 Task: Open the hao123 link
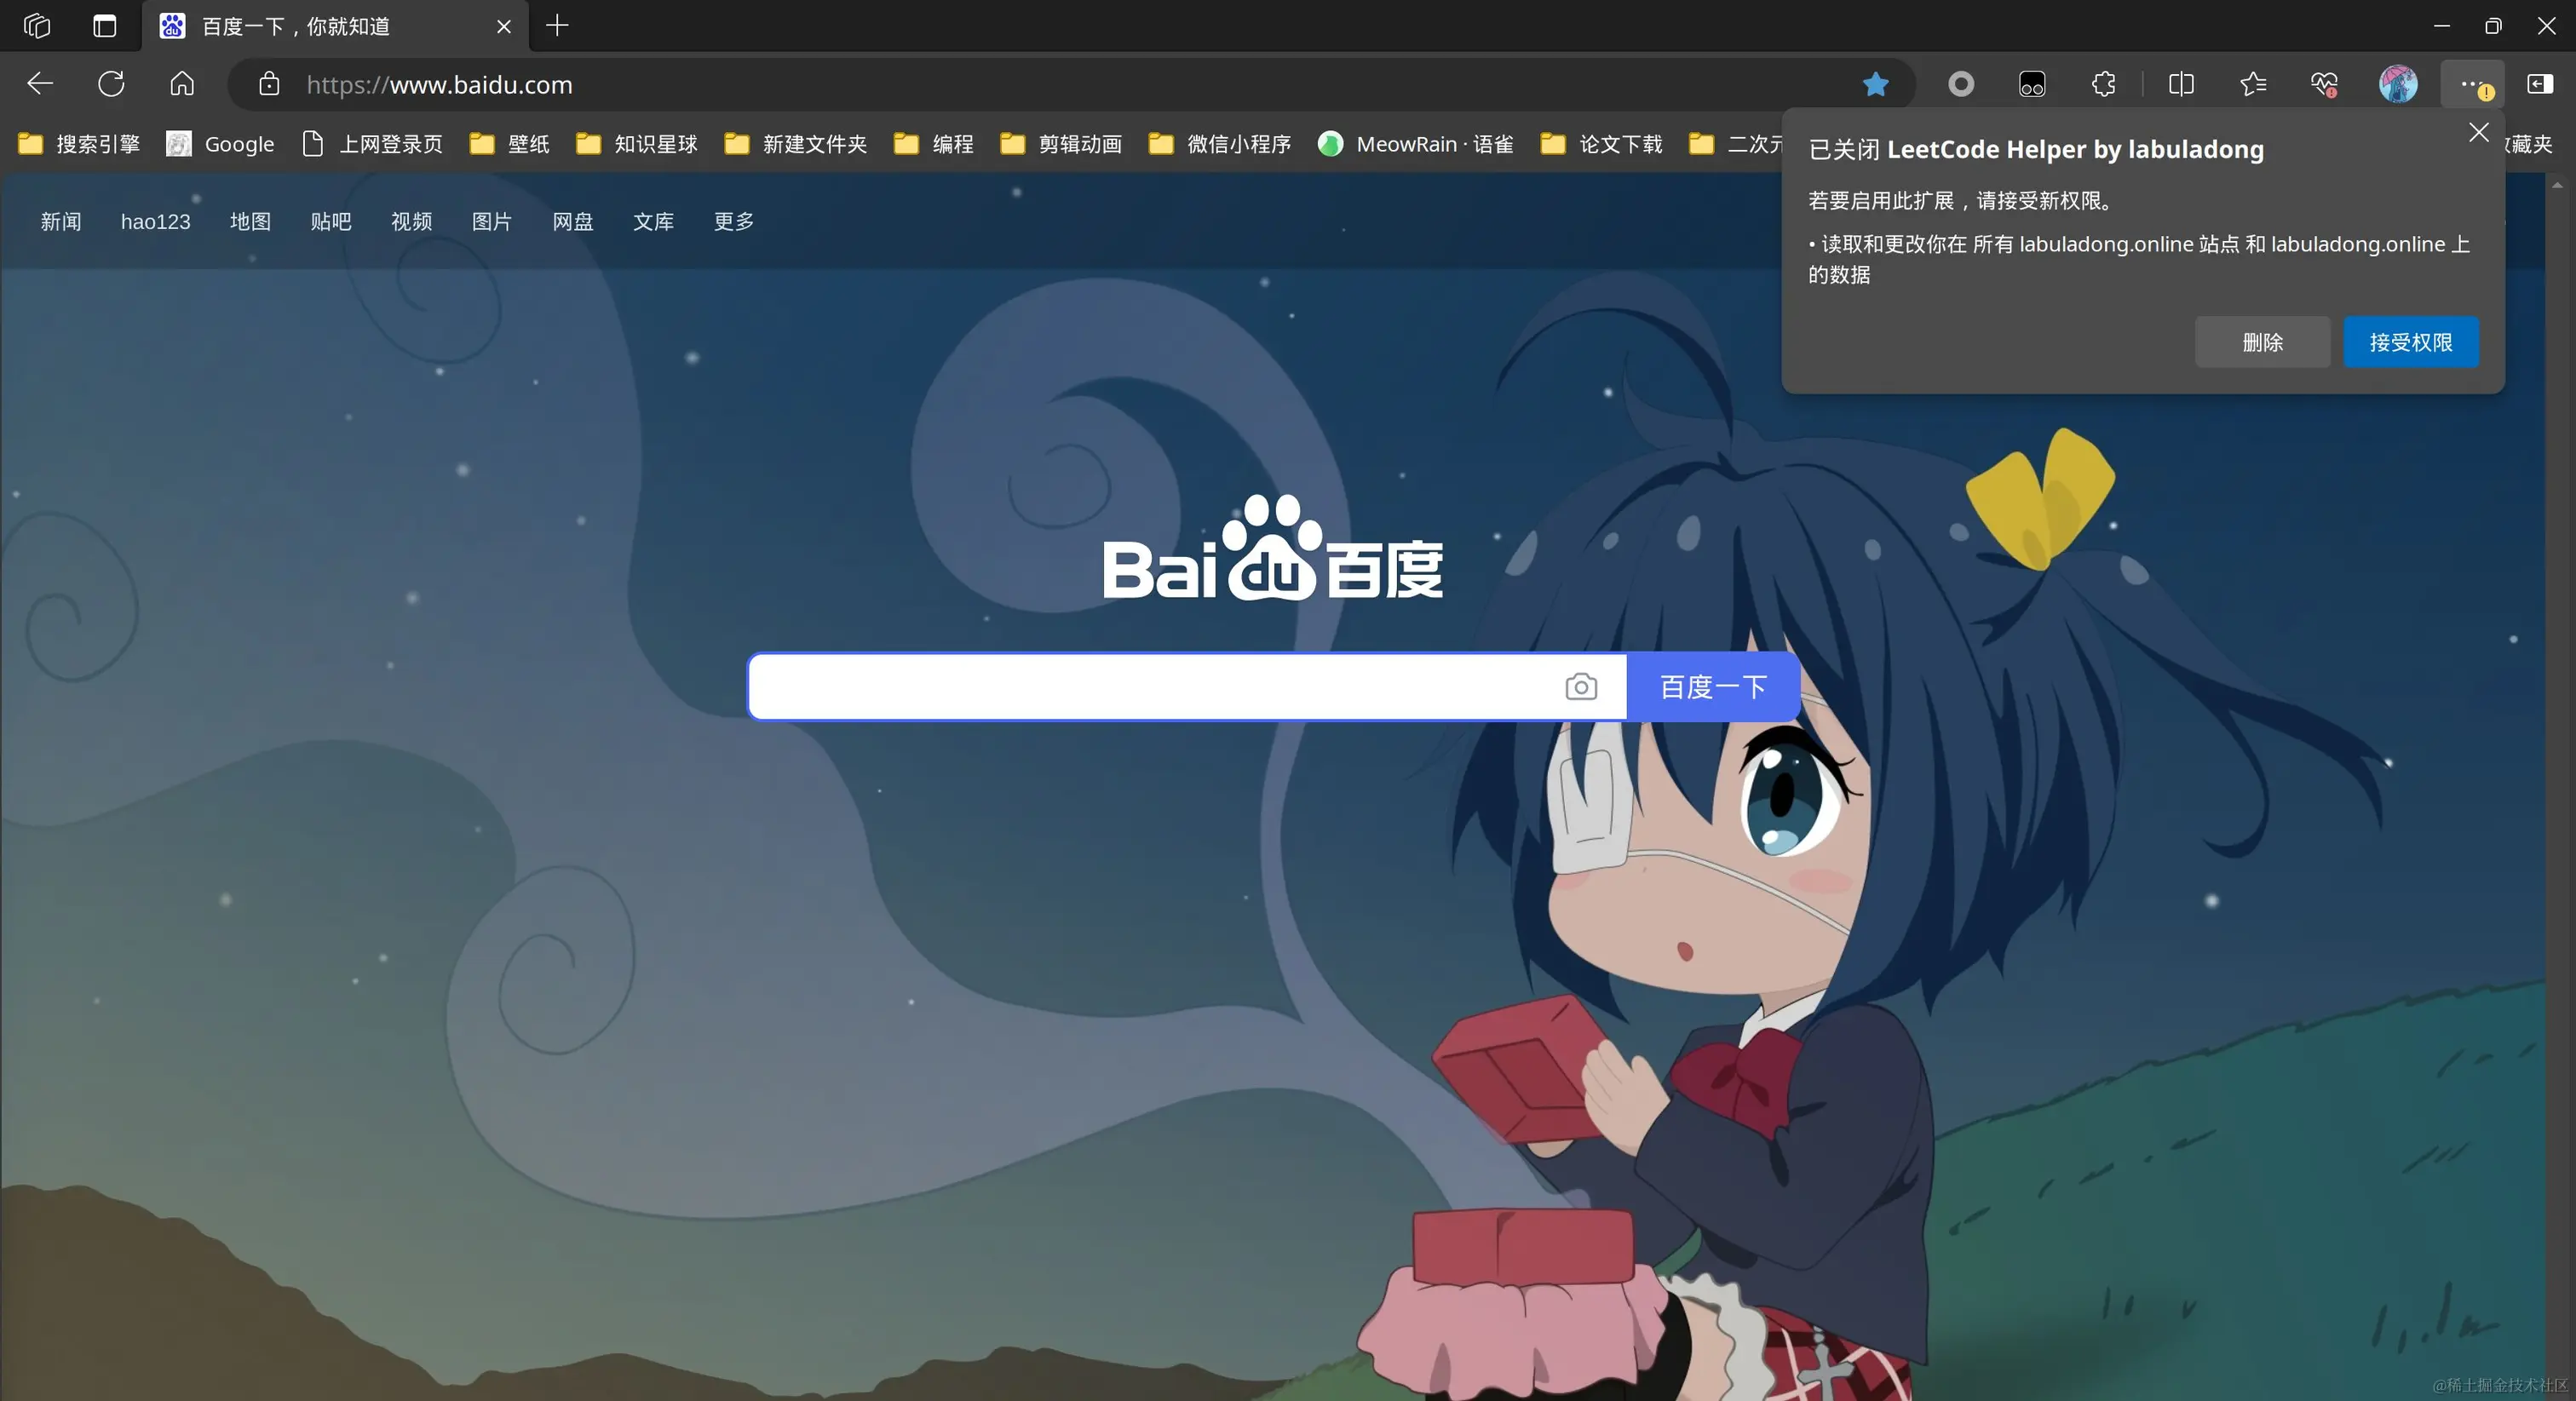click(156, 221)
